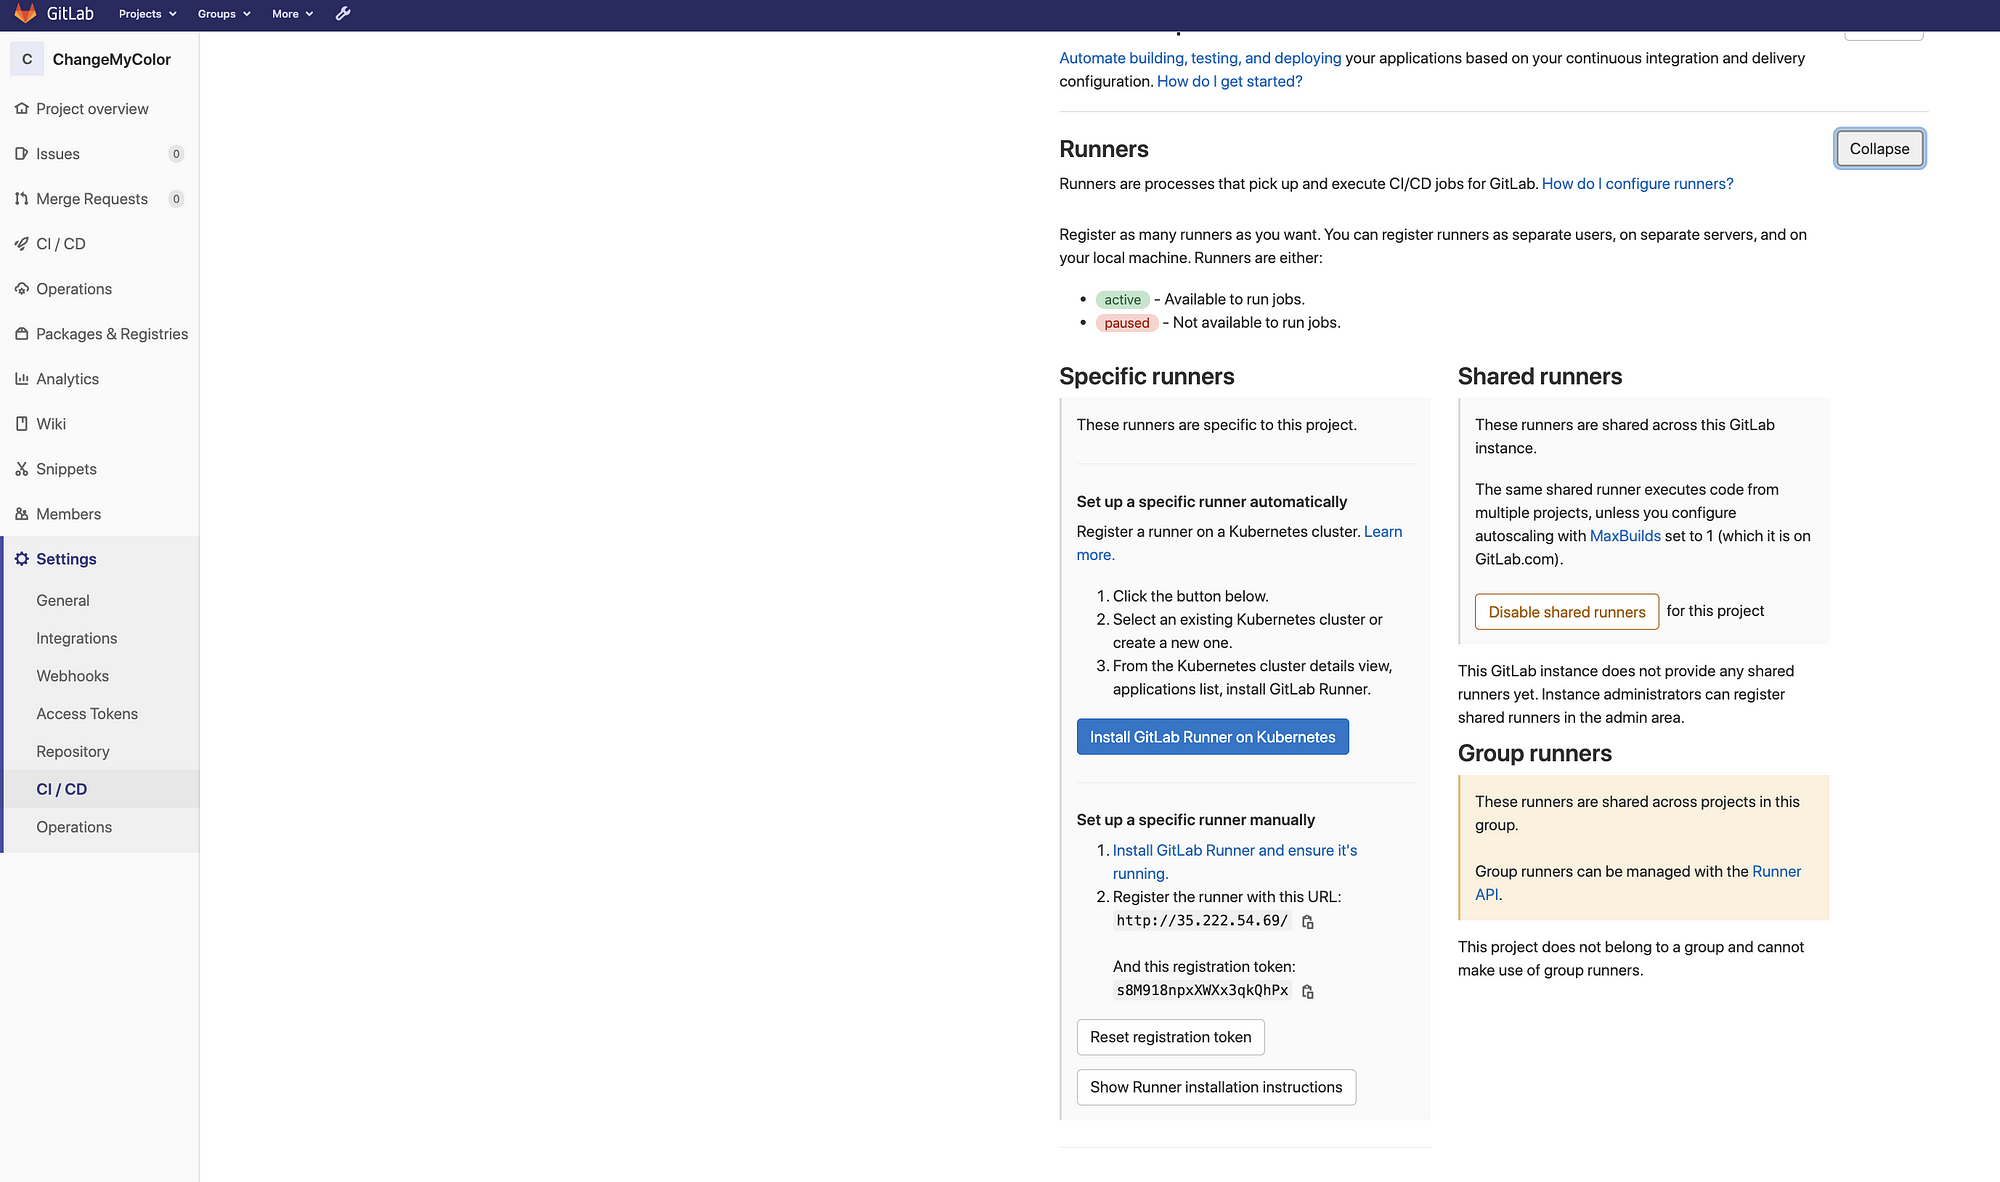This screenshot has width=2000, height=1182.
Task: Collapse the Runners section
Action: [1879, 148]
